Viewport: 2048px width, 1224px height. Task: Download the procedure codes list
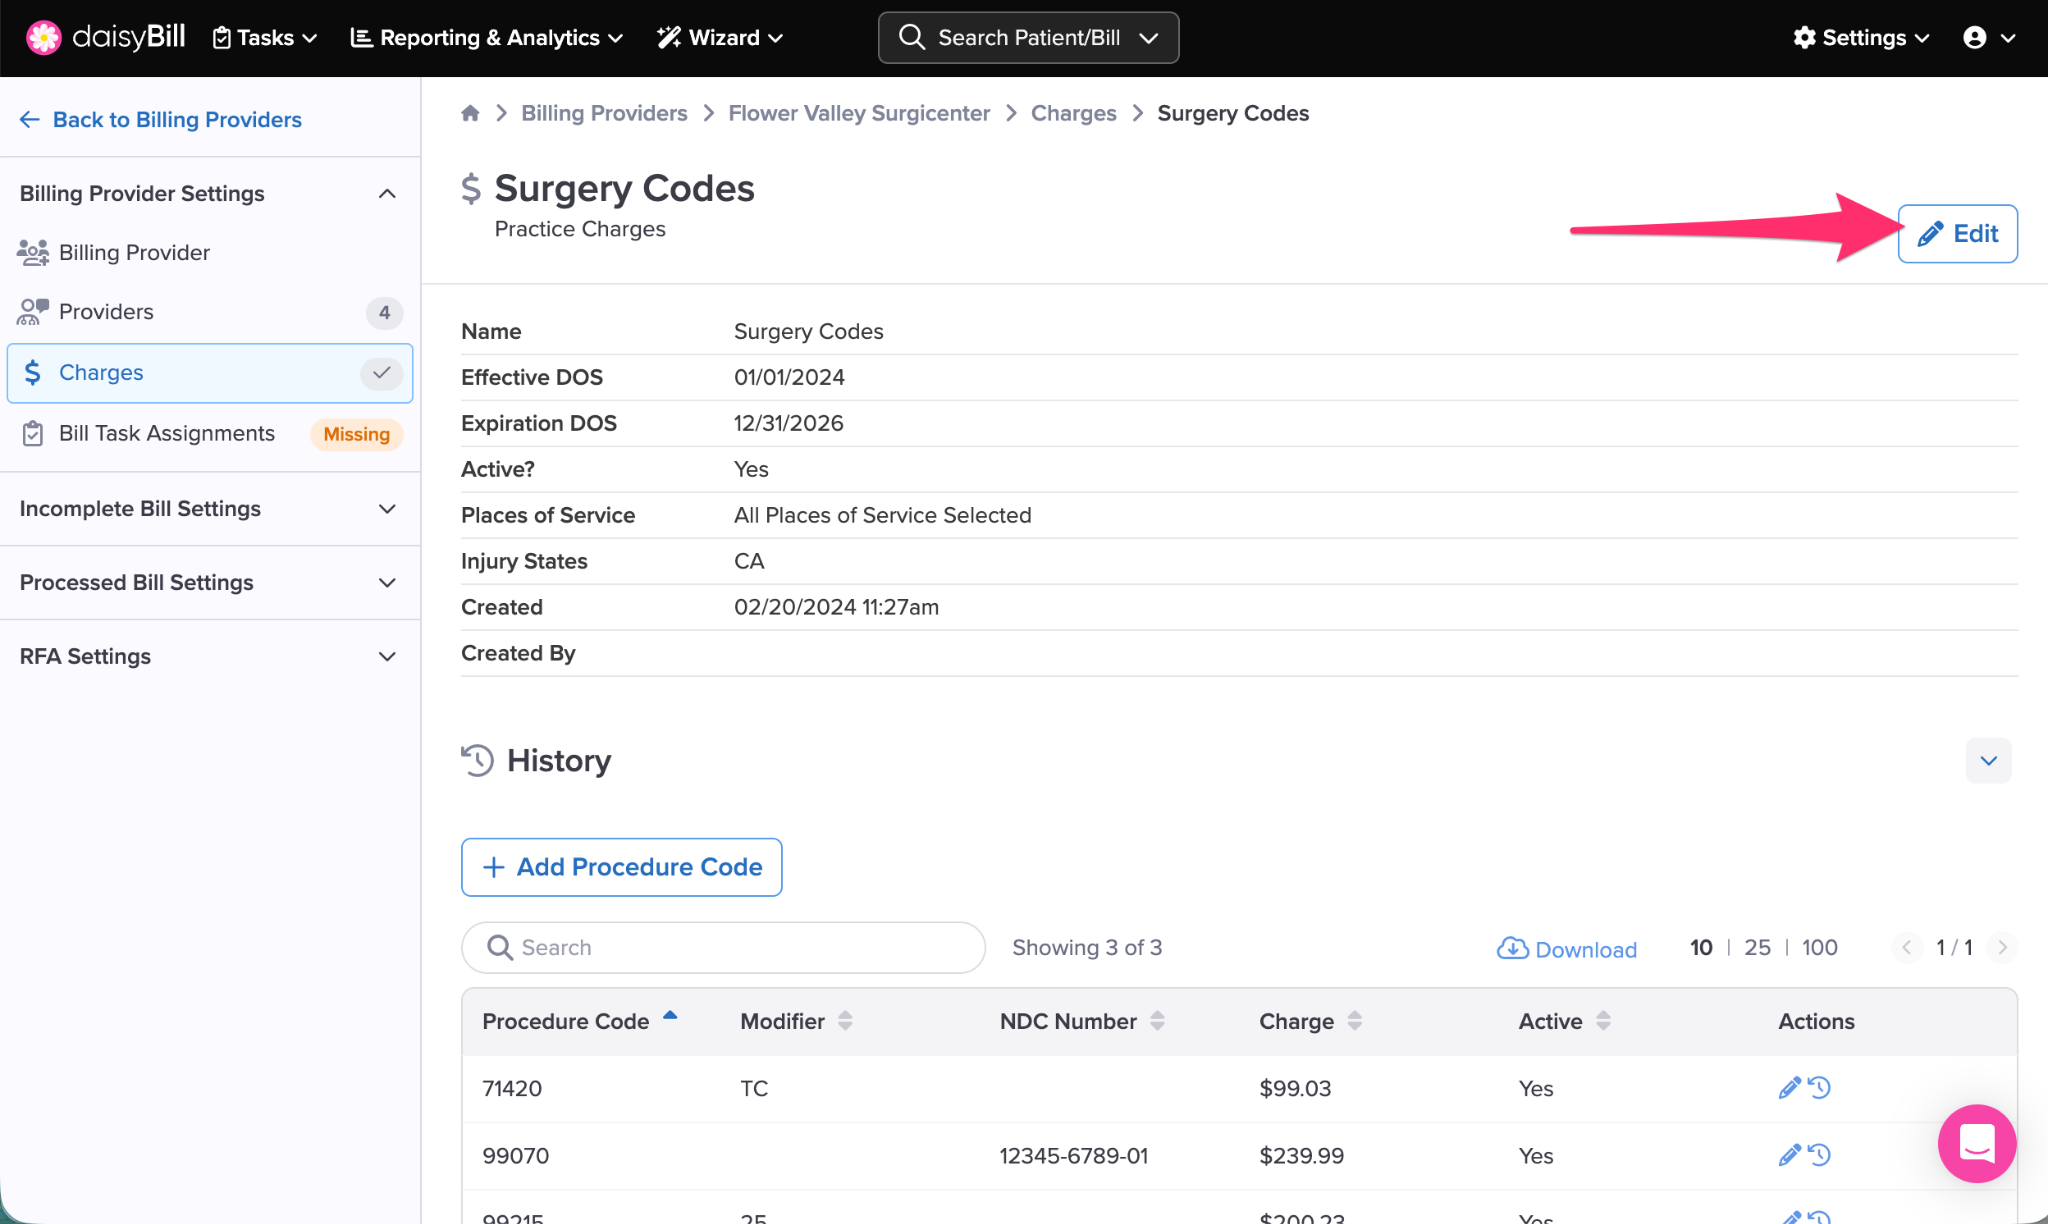point(1567,949)
